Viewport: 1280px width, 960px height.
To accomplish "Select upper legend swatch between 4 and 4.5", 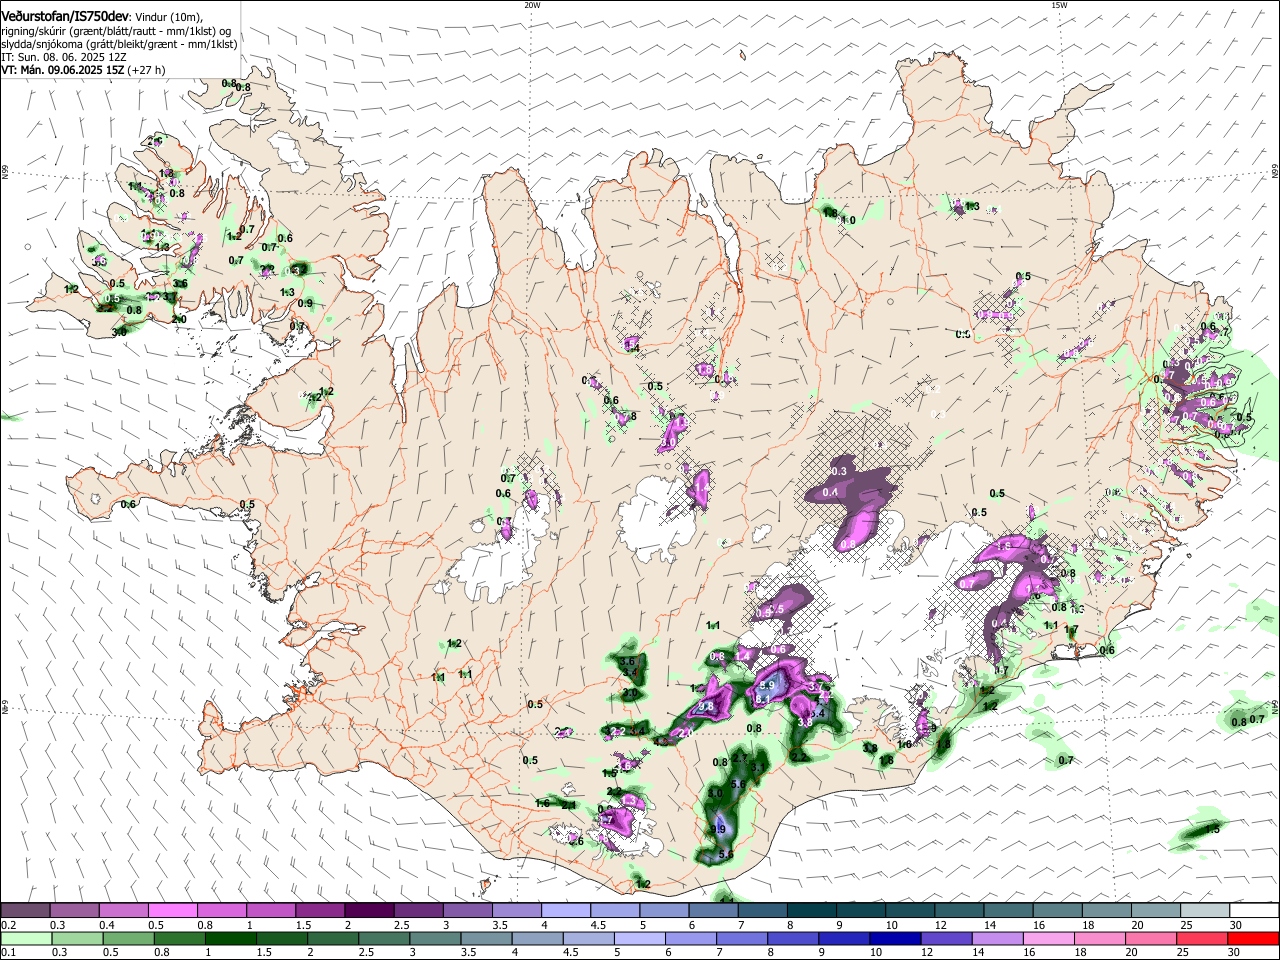I will pos(566,911).
